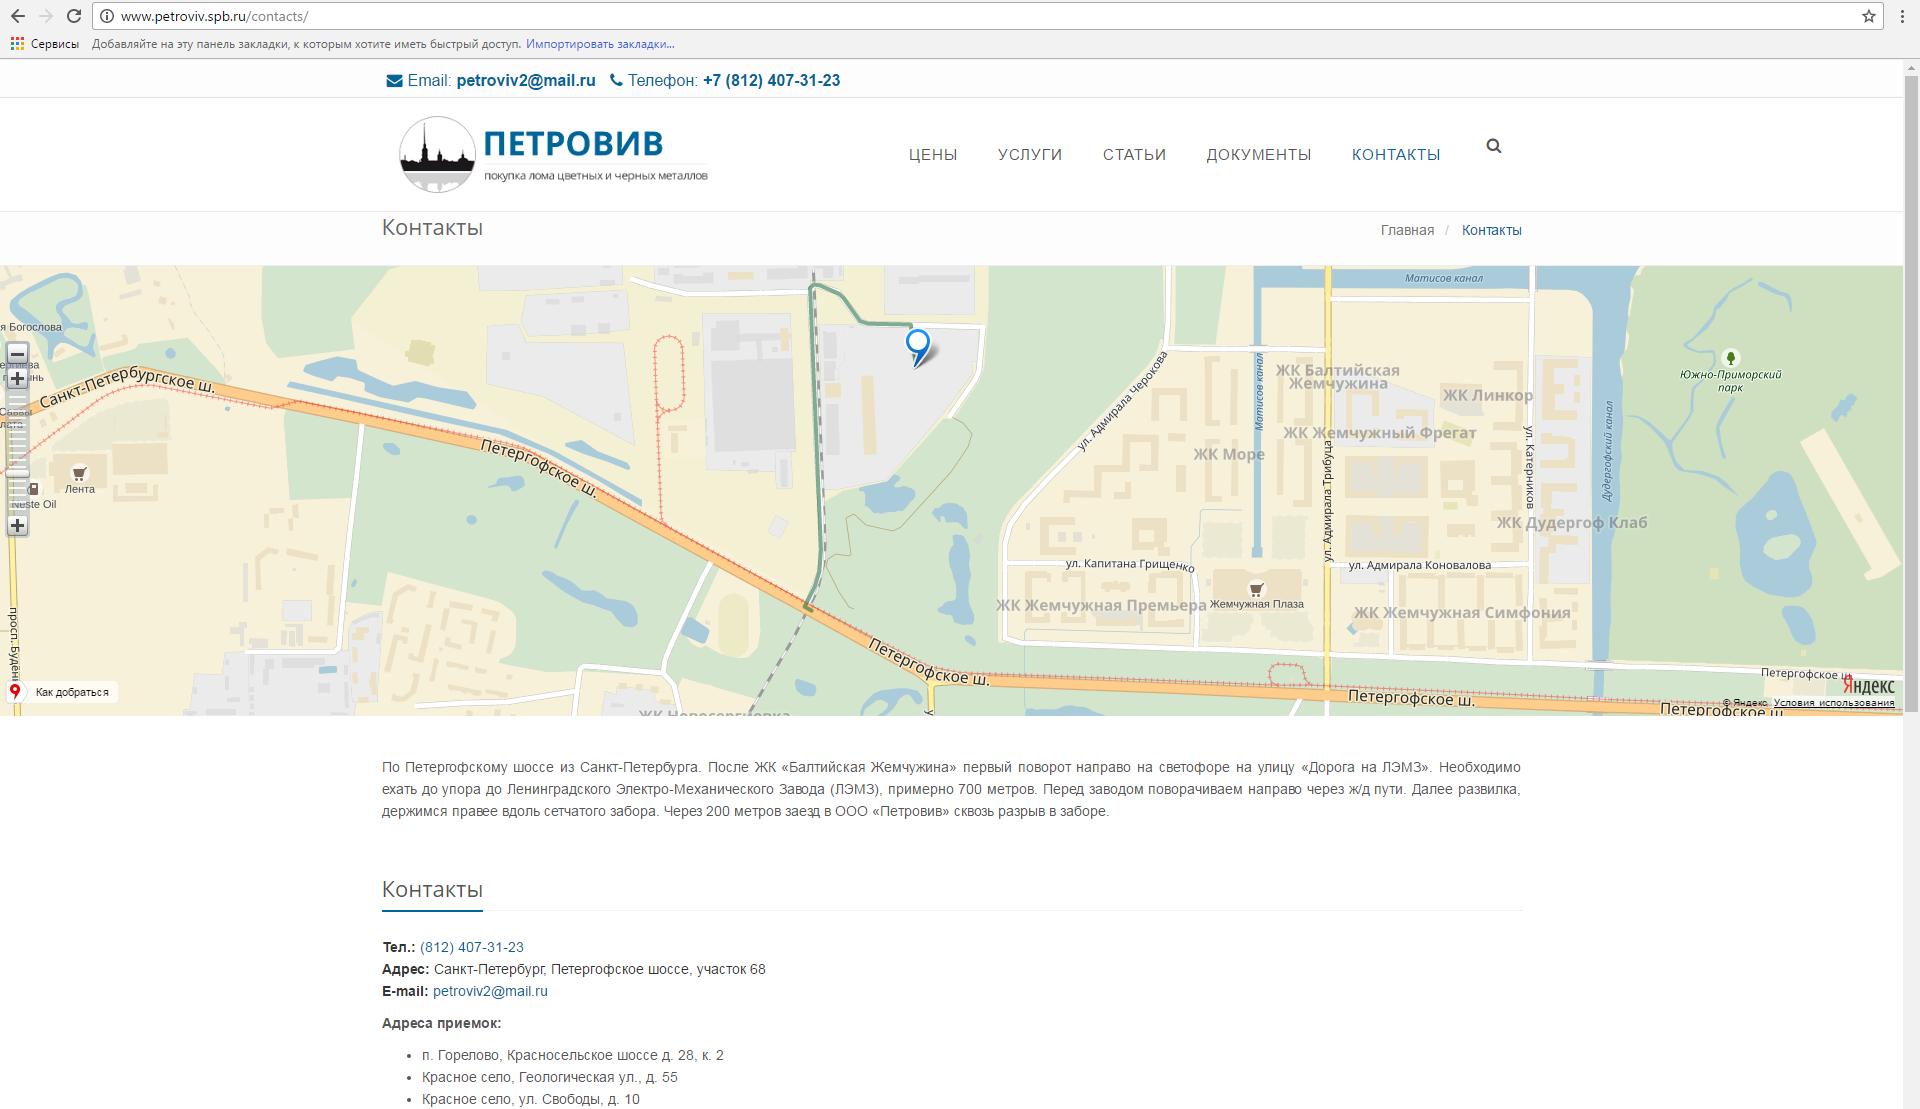1920x1109 pixels.
Task: Click the page vertical scrollbar thumb
Action: pos(1911,394)
